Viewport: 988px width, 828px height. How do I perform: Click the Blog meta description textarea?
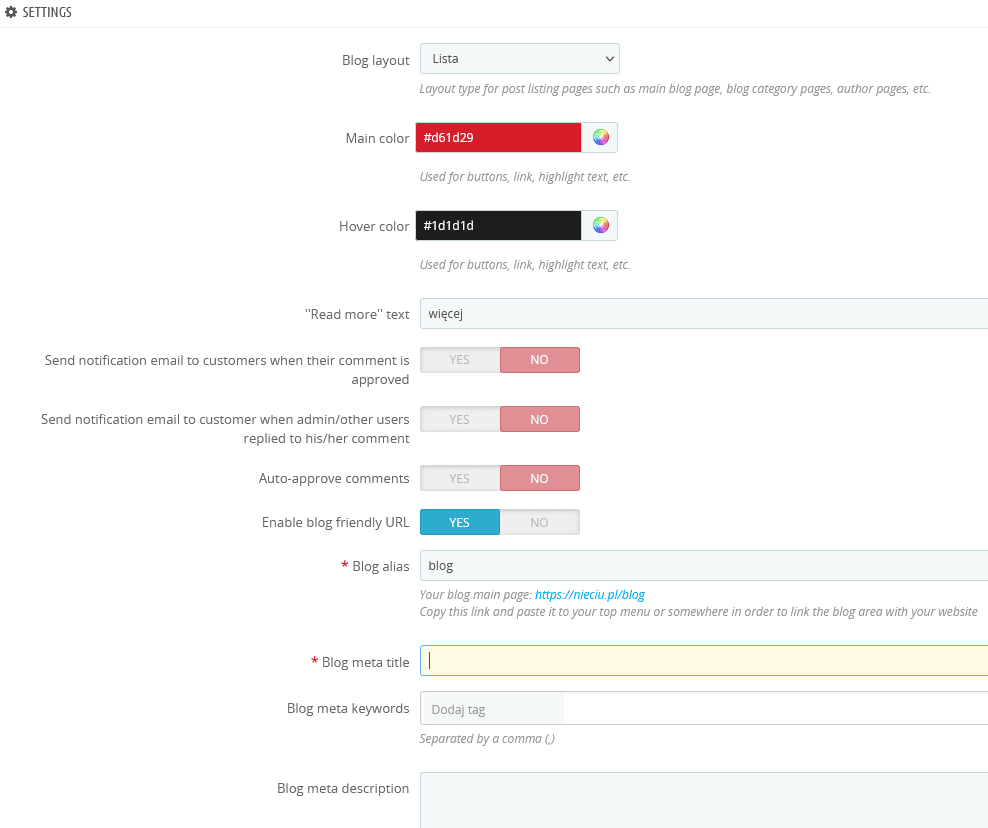(x=704, y=800)
